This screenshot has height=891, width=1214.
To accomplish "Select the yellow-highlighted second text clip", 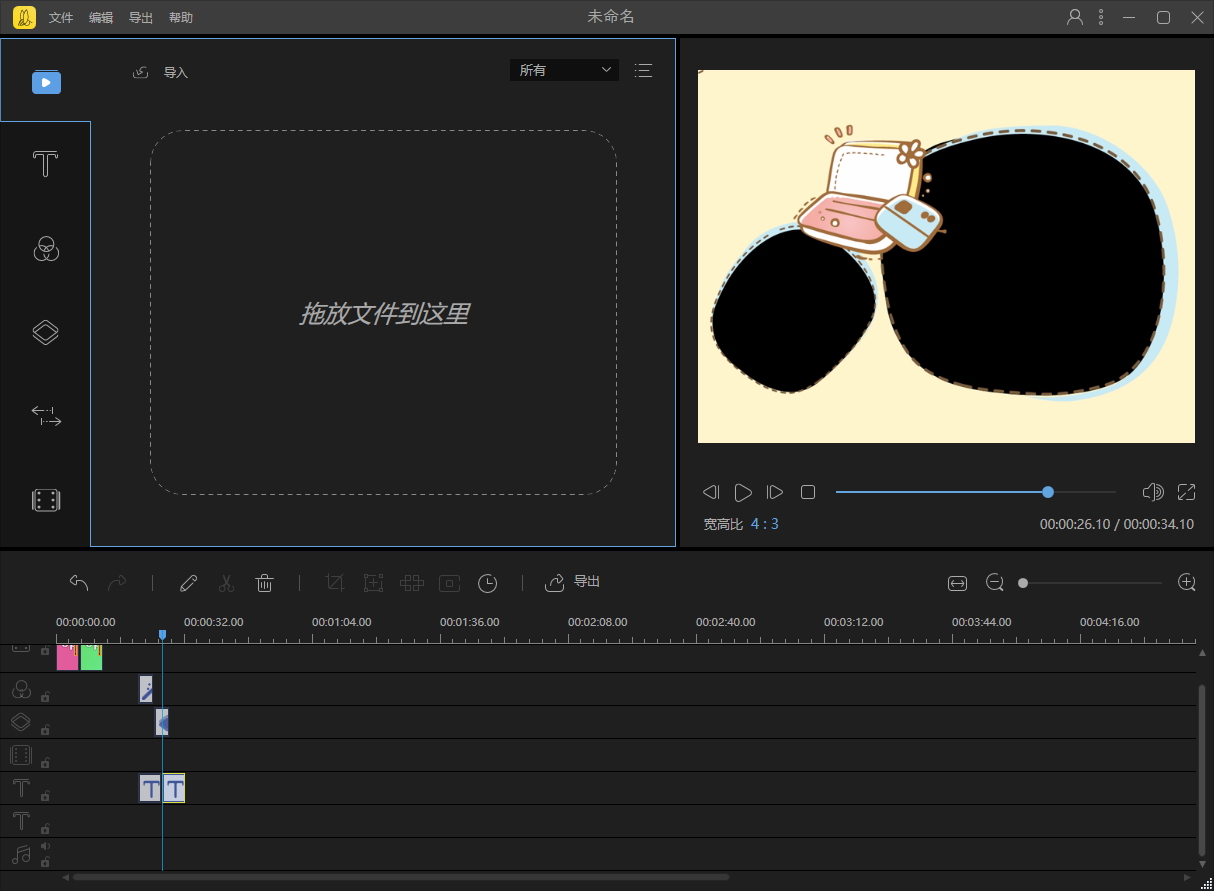I will (174, 788).
